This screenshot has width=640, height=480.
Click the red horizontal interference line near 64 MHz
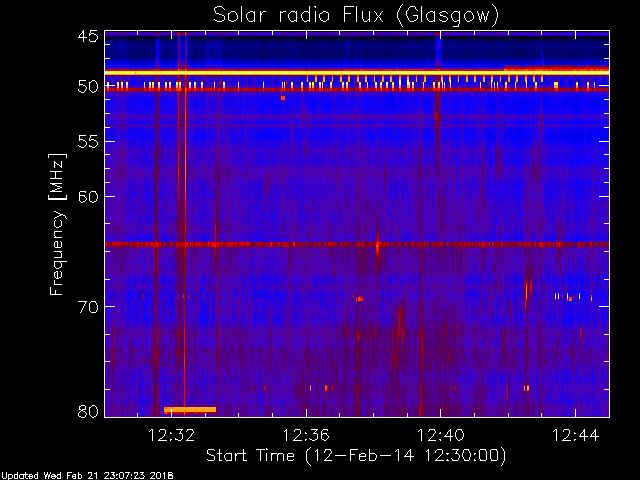tap(357, 244)
